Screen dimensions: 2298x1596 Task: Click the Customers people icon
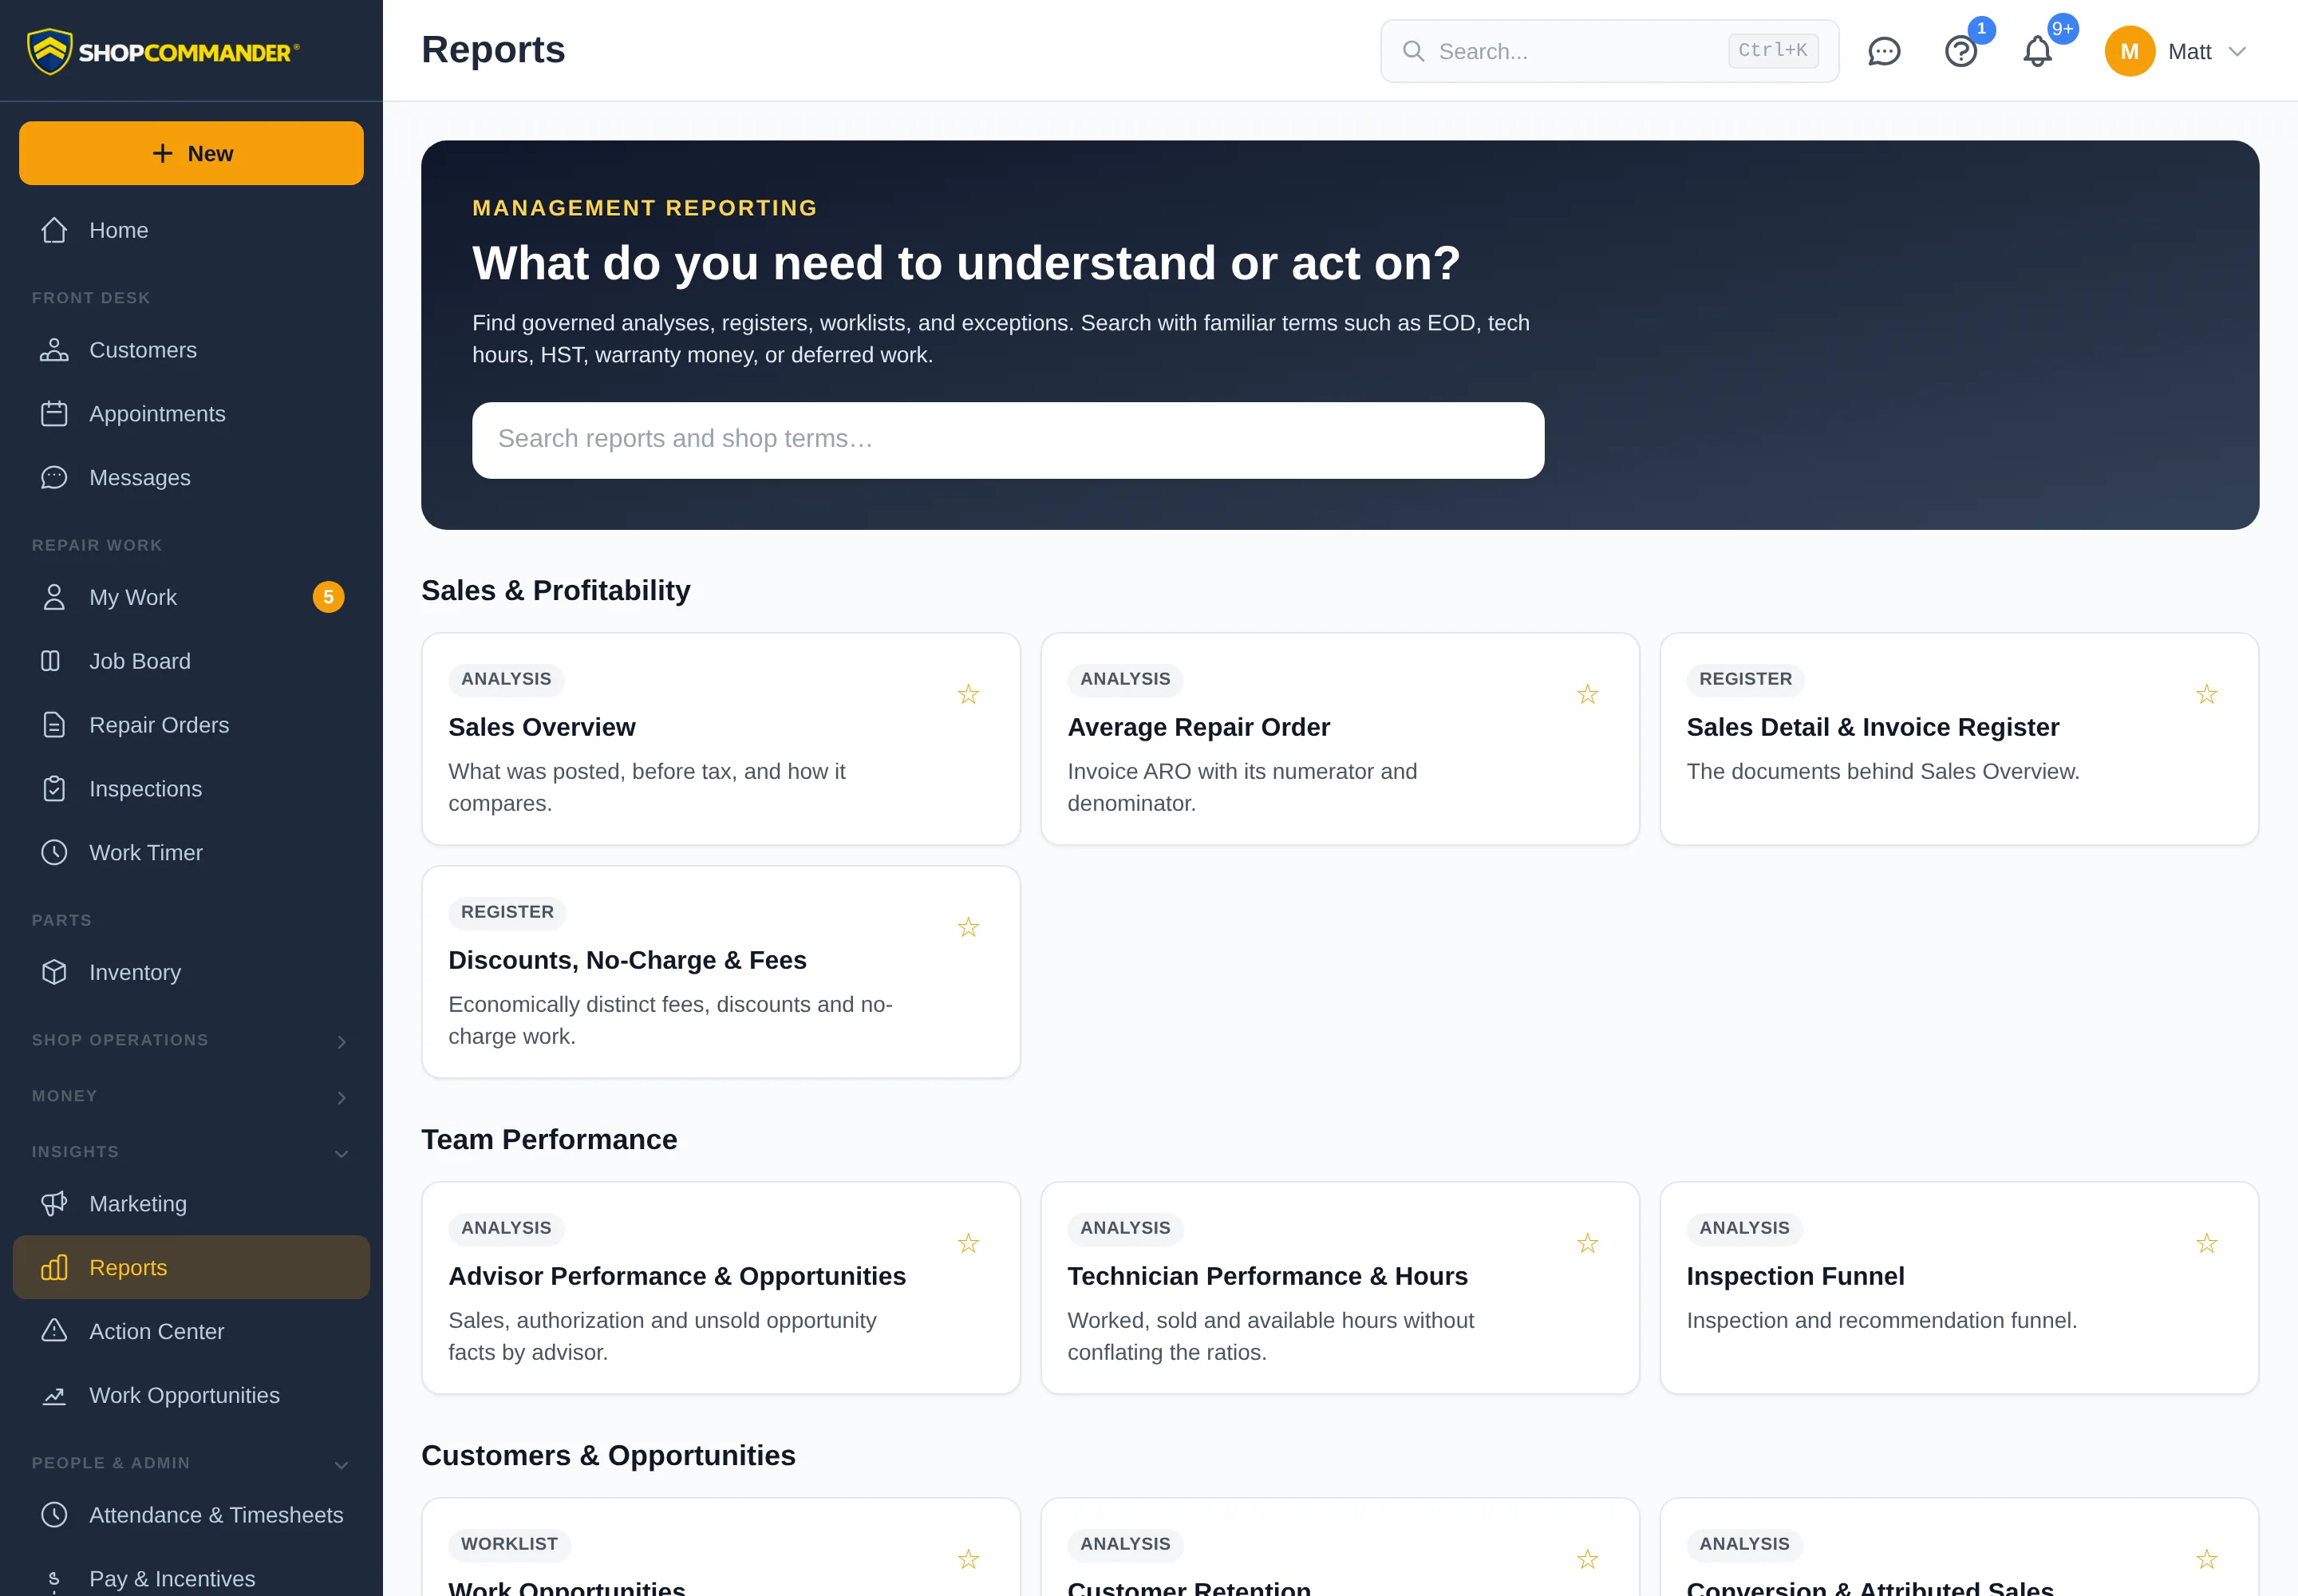[54, 350]
